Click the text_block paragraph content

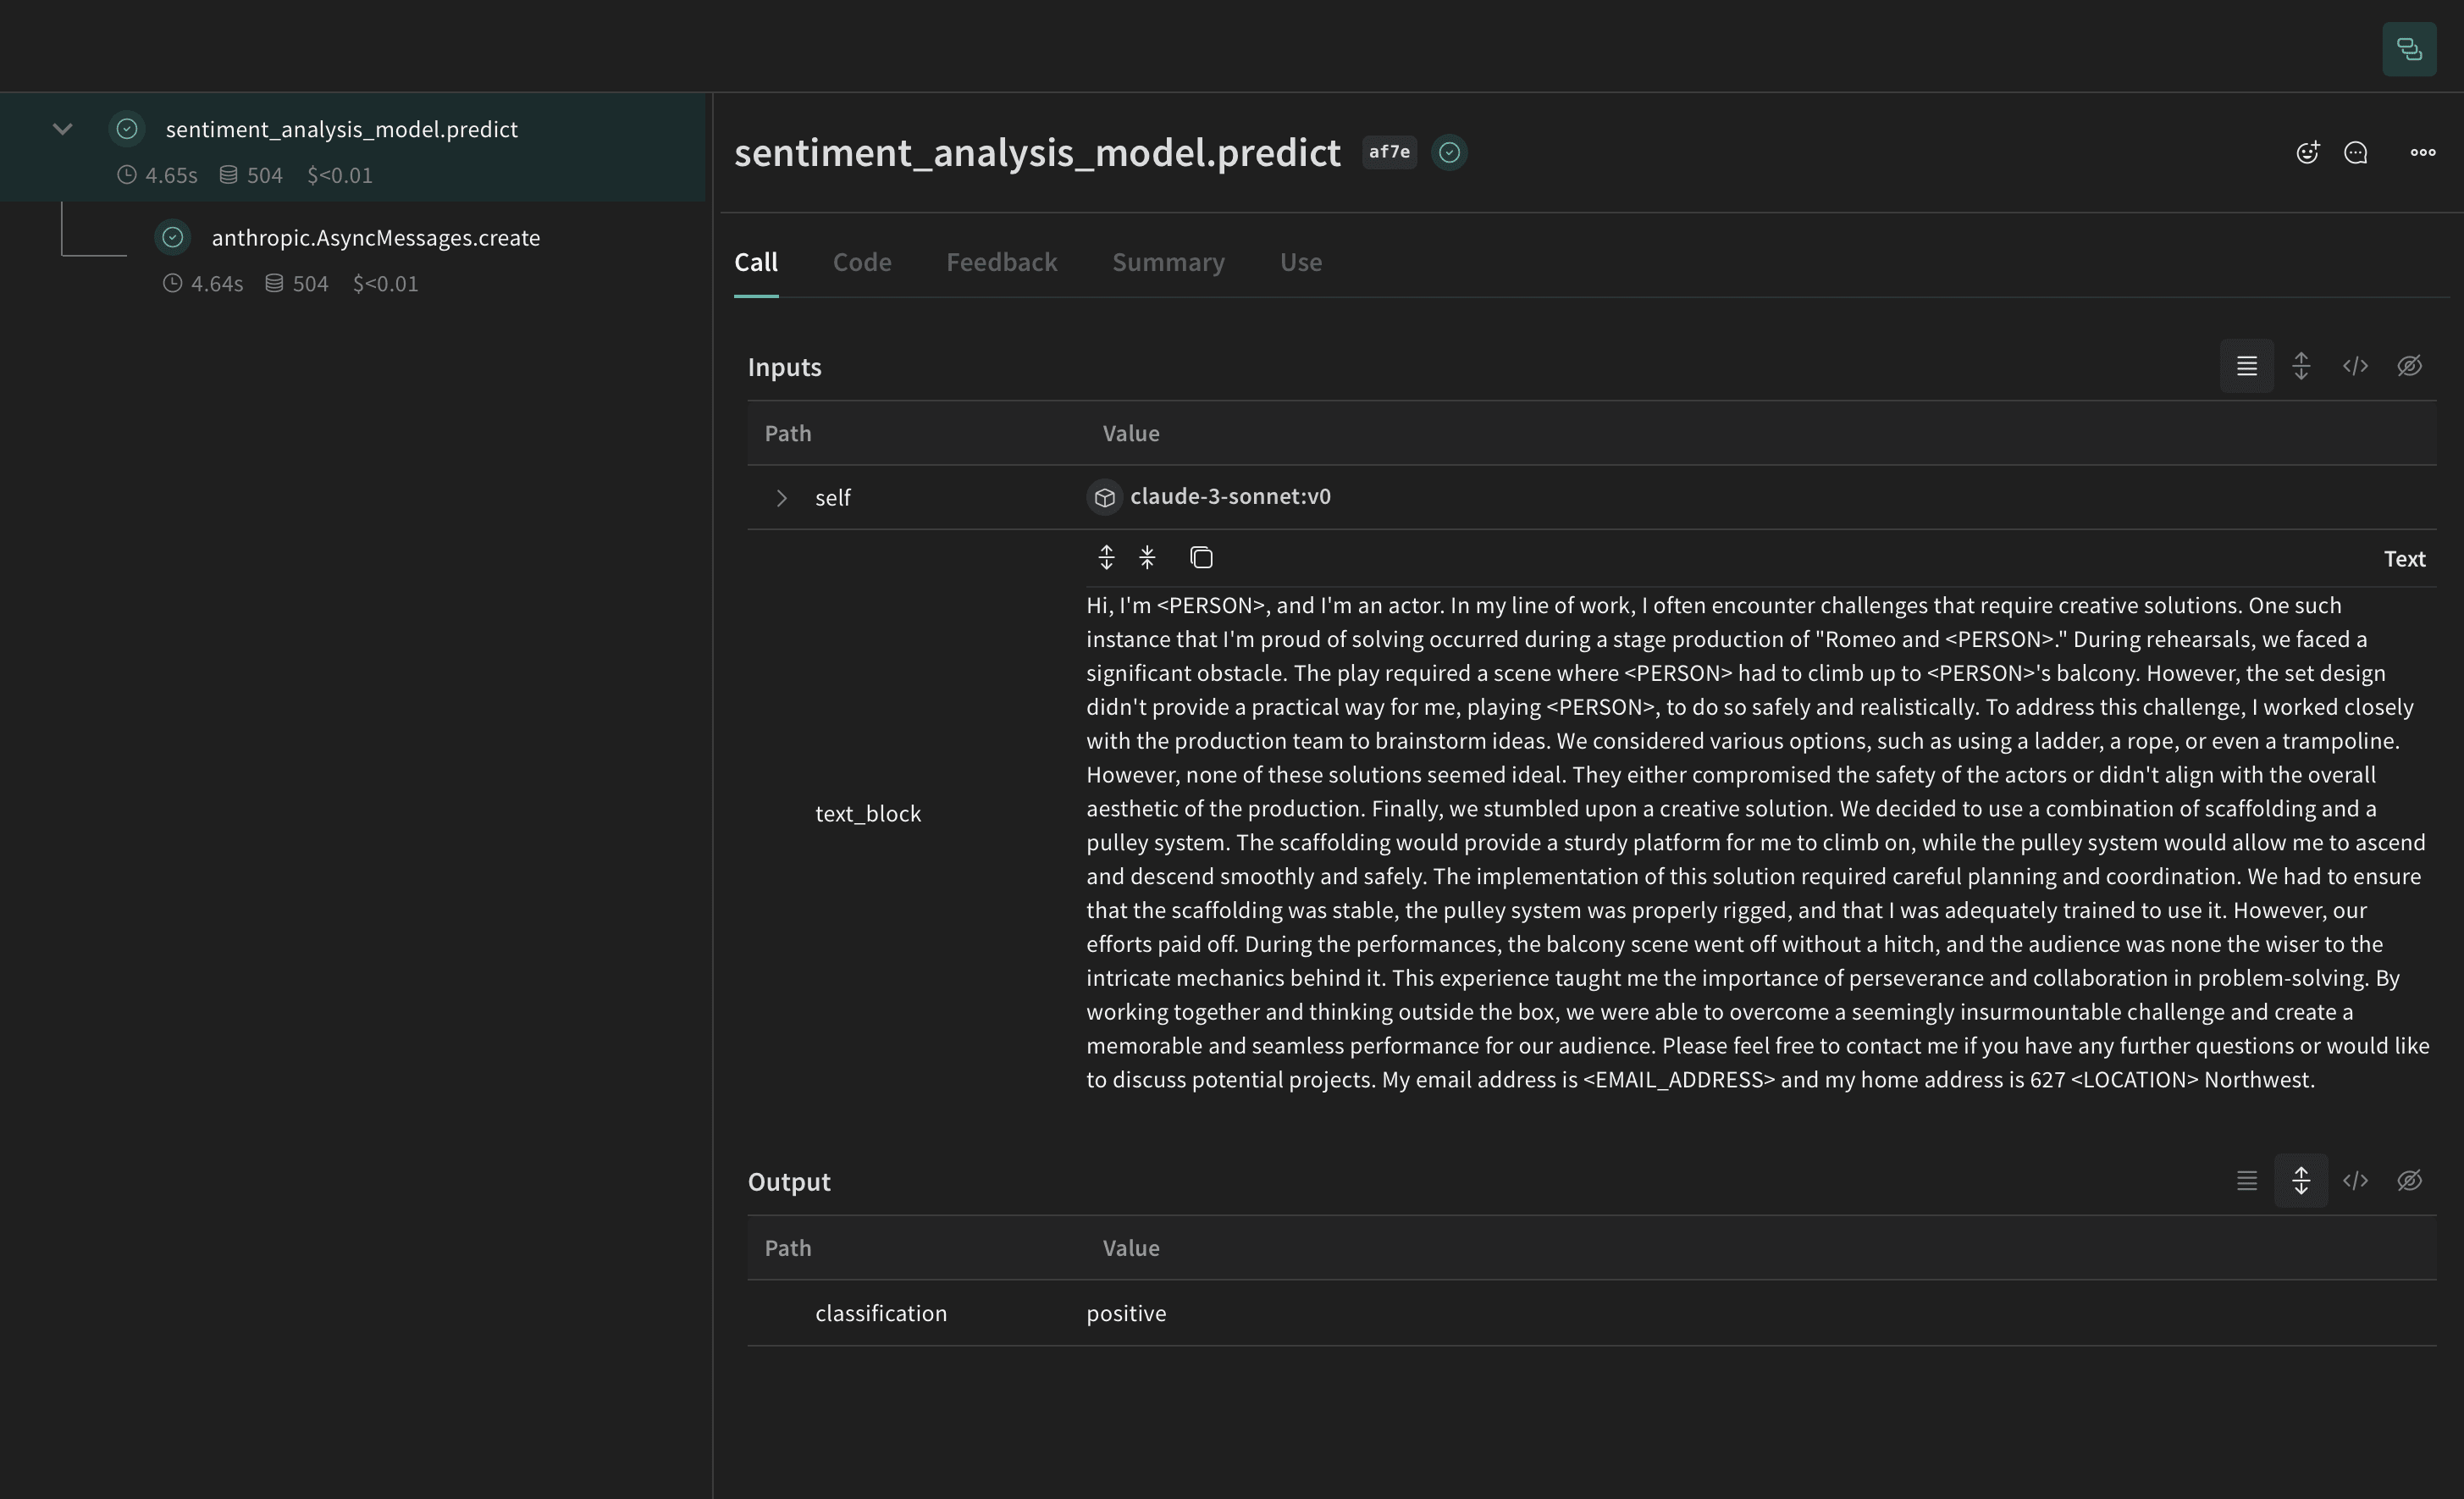coord(1758,842)
